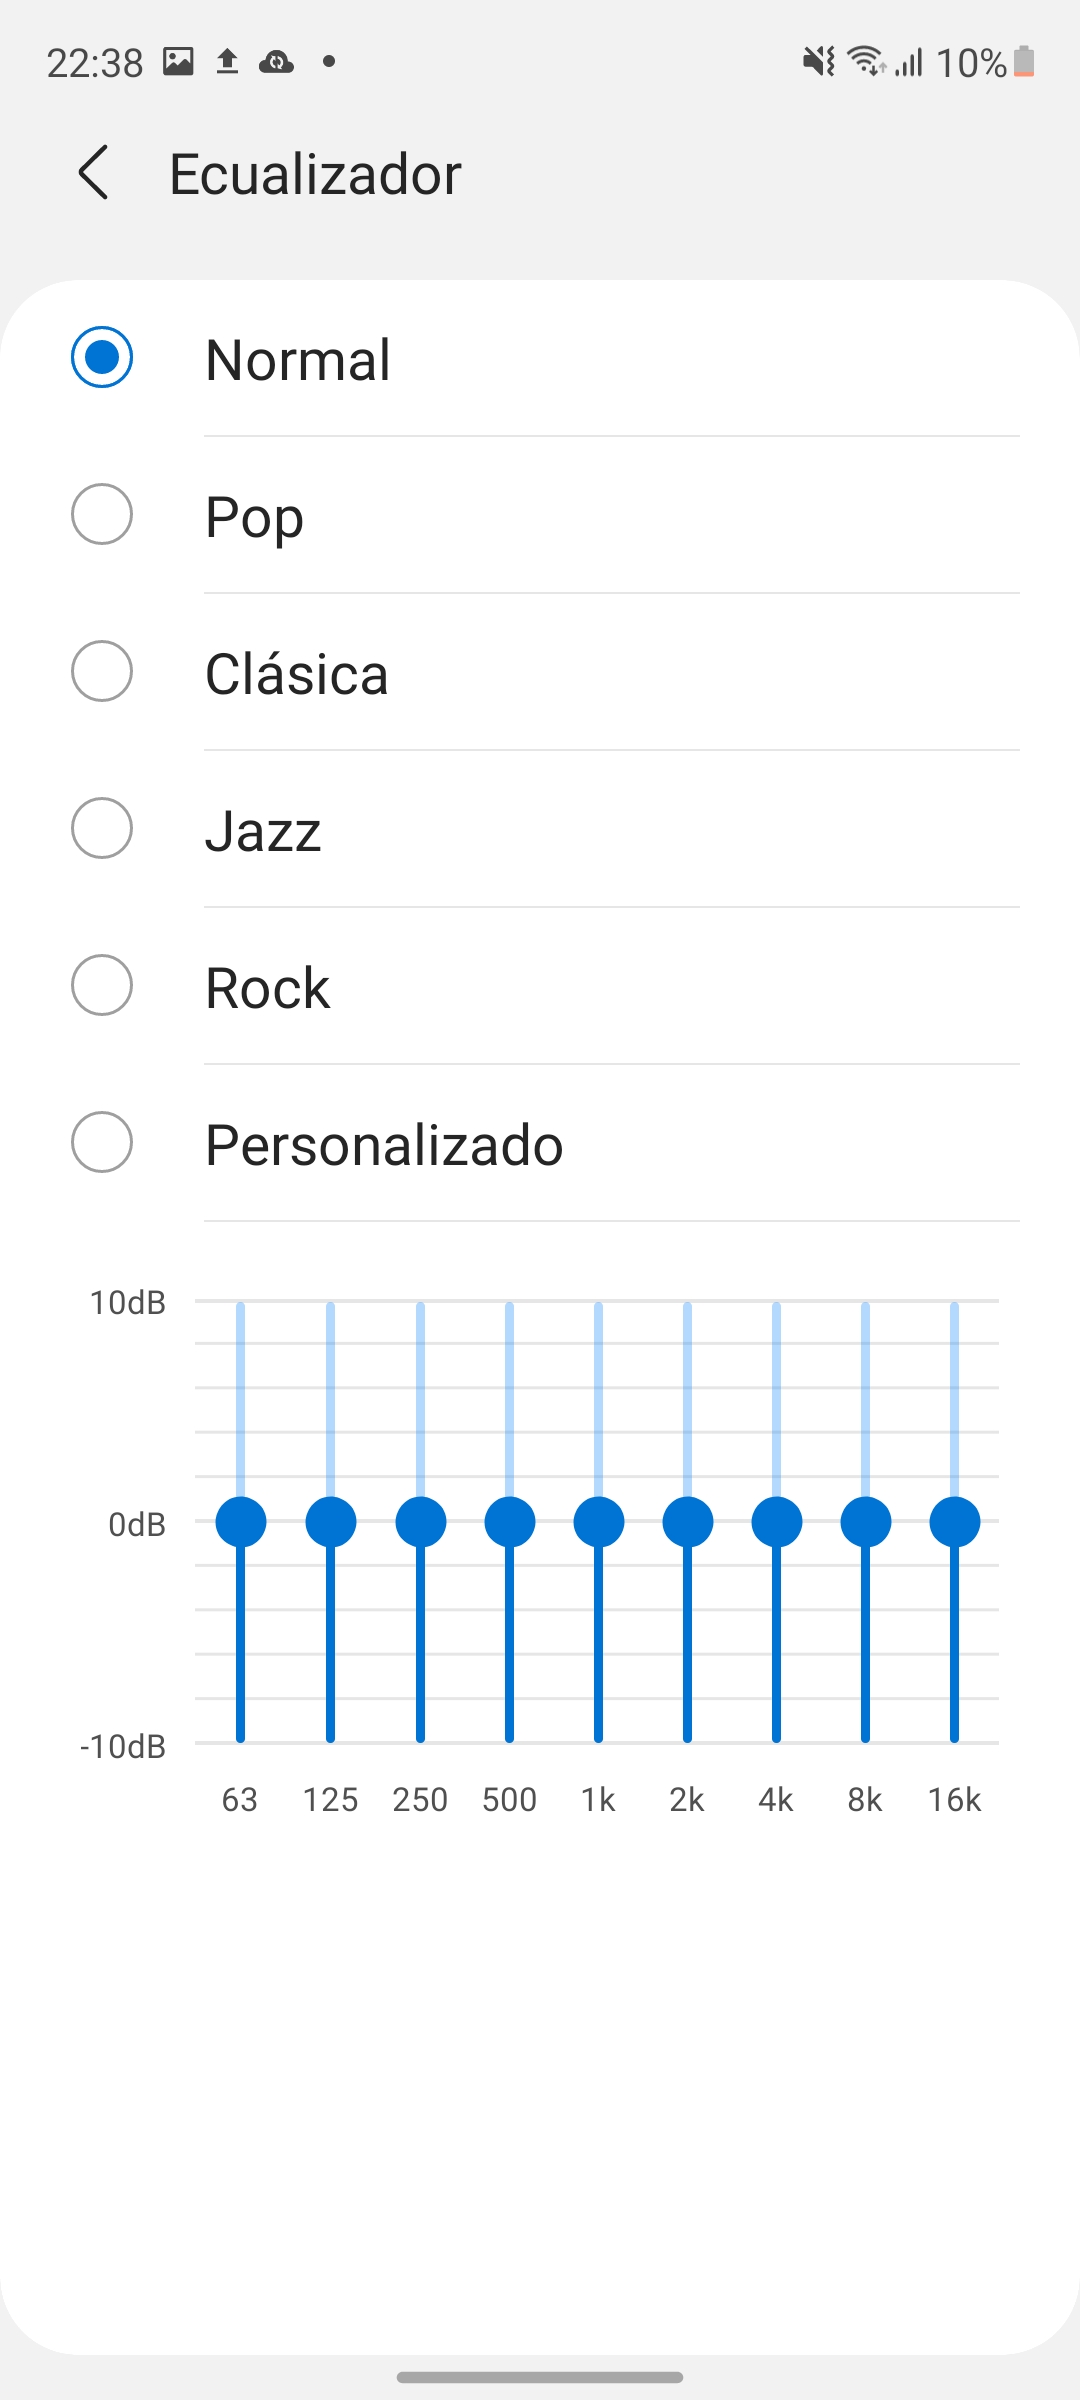Select the Pop equalizer preset
Screen dimensions: 1080x2400
point(102,514)
